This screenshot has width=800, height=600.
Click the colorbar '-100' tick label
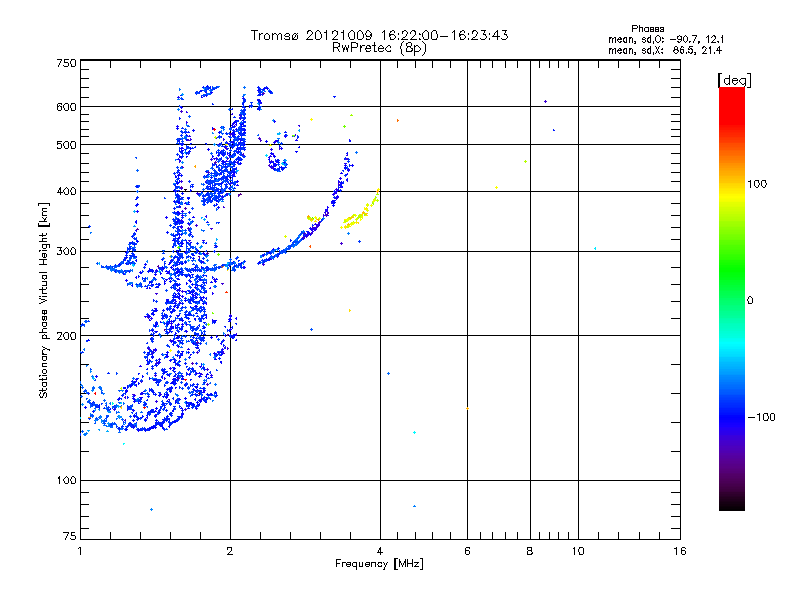coord(761,417)
